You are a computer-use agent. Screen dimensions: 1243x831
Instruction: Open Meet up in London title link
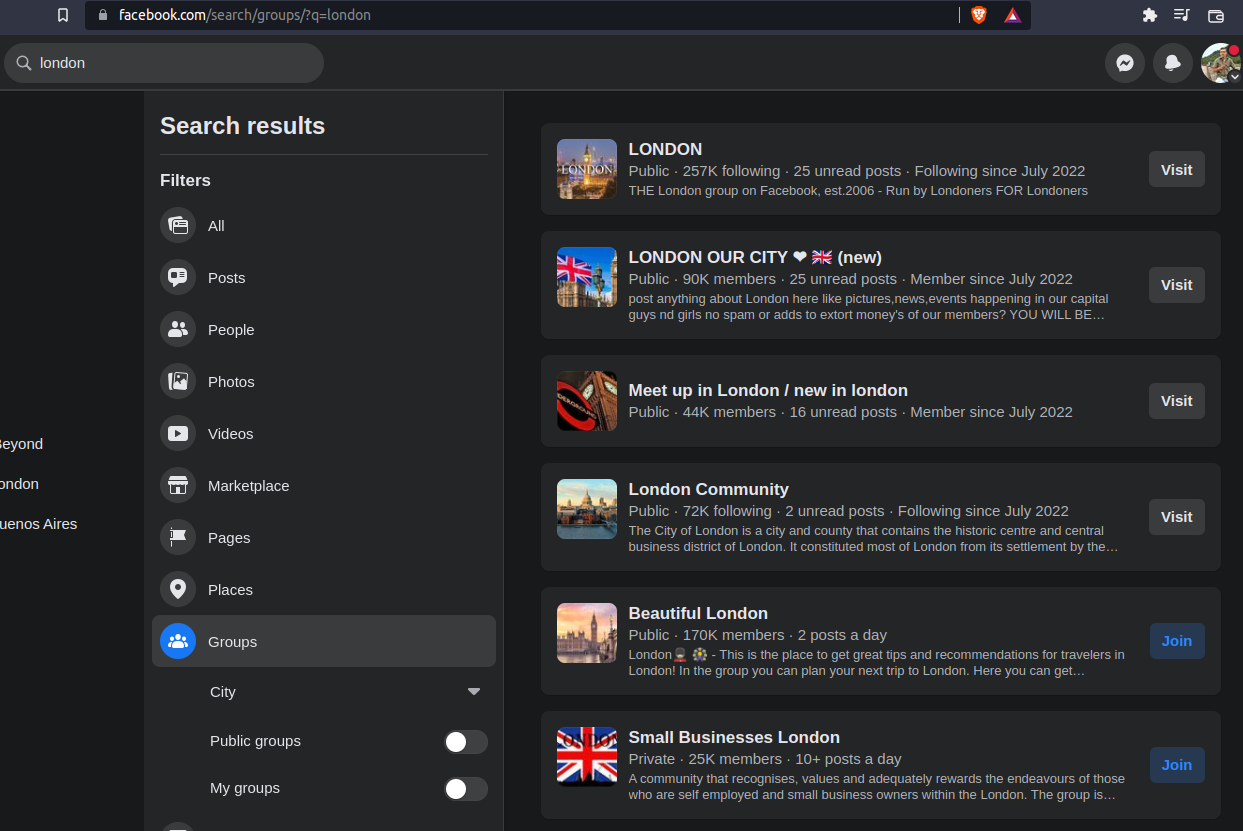click(x=768, y=390)
